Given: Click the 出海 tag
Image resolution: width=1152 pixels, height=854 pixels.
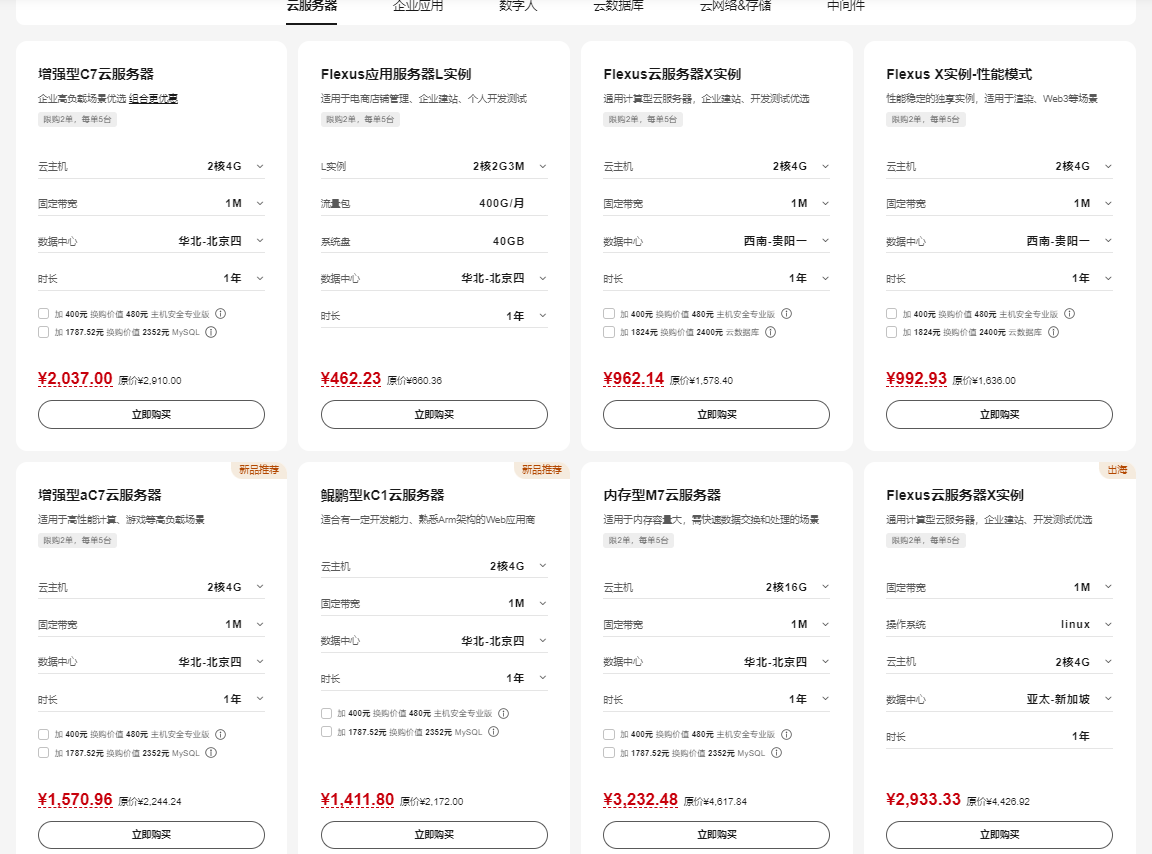Looking at the screenshot, I should pos(1117,470).
